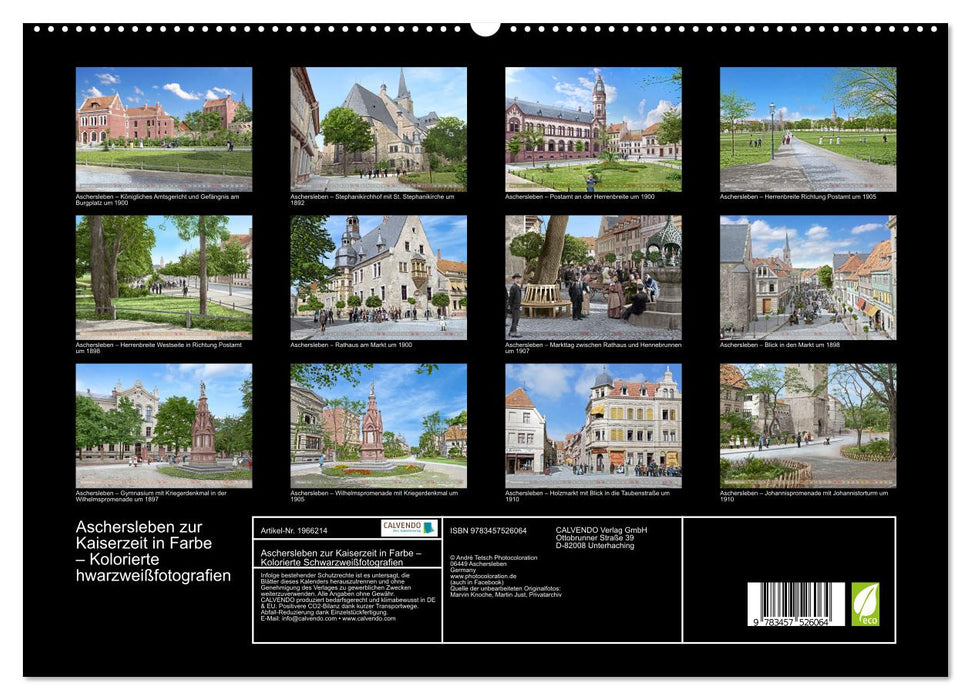Select the ISBN 9783457526064 text
The height and width of the screenshot is (700, 971).
(x=487, y=531)
